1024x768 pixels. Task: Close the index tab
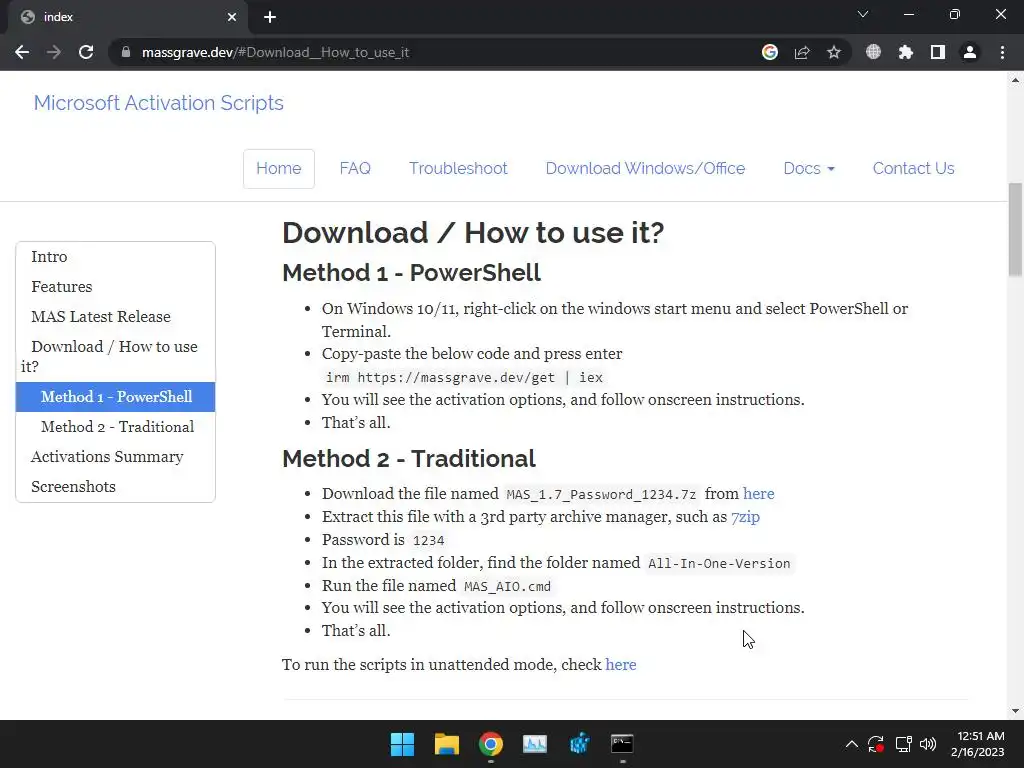232,17
